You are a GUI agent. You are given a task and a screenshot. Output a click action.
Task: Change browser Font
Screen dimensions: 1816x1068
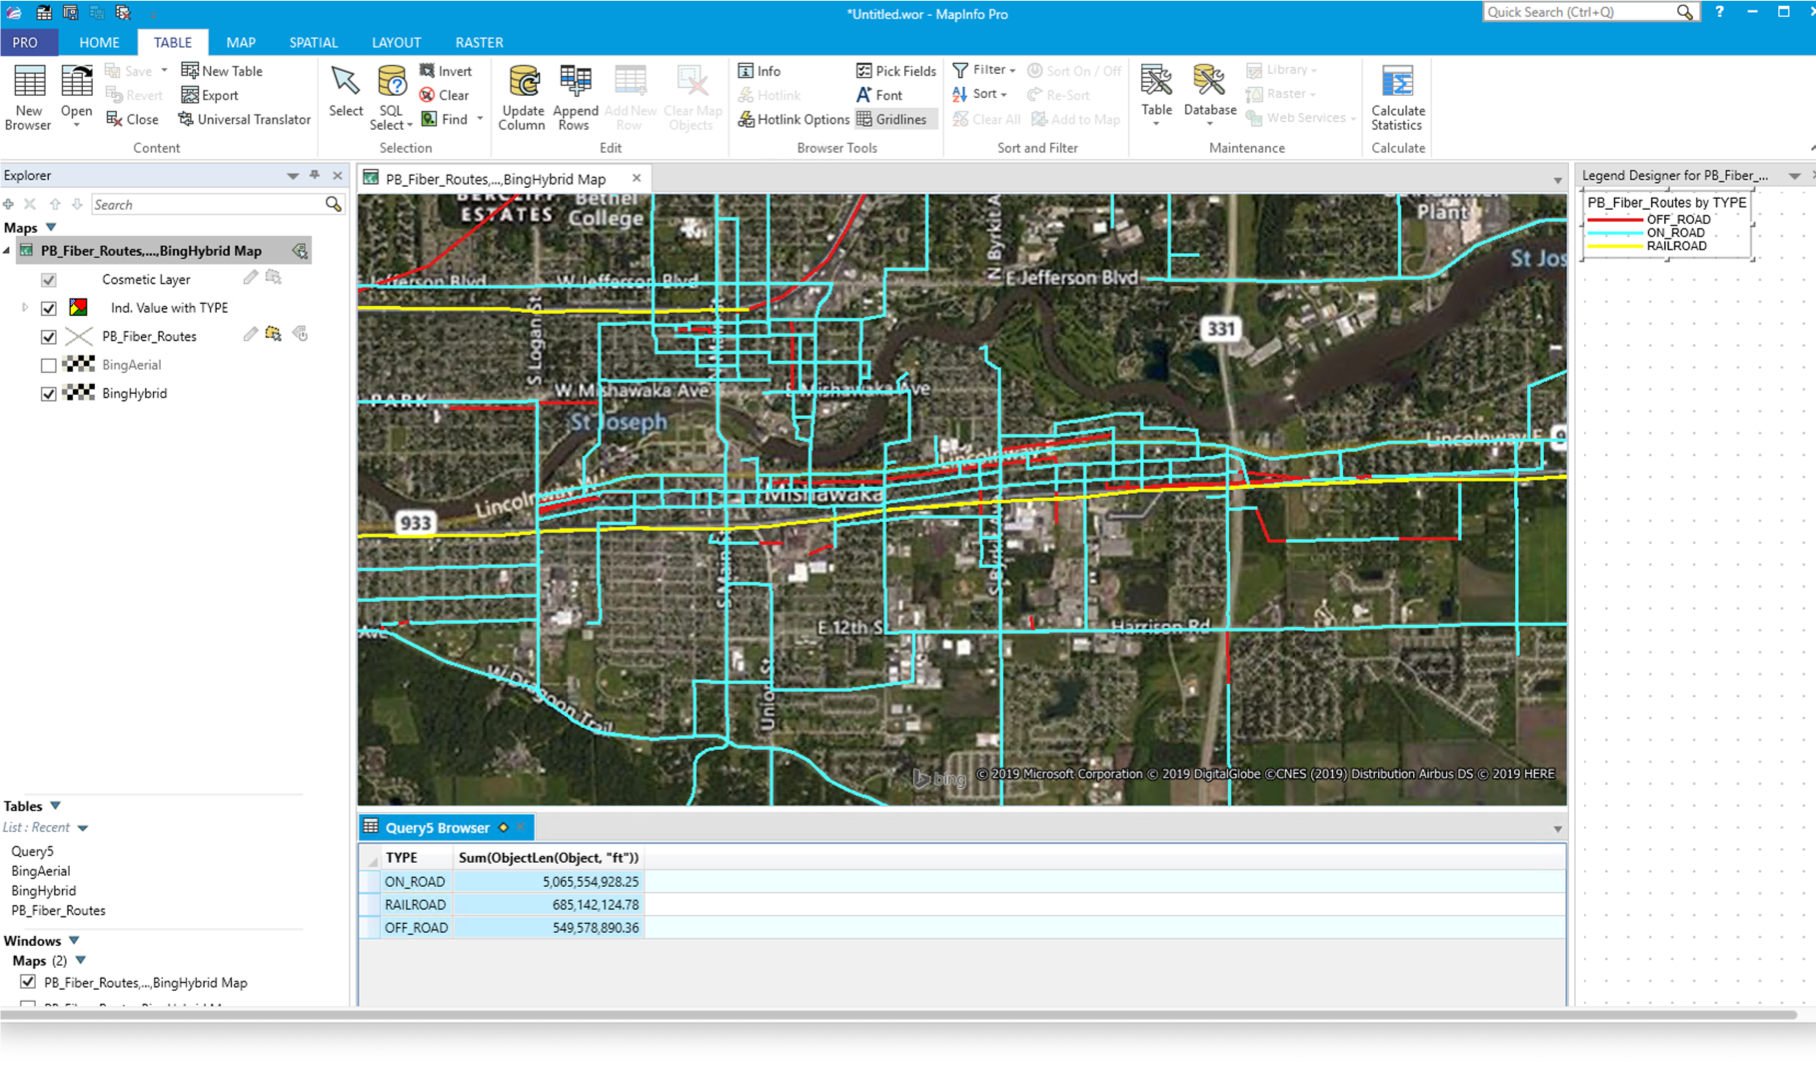879,95
